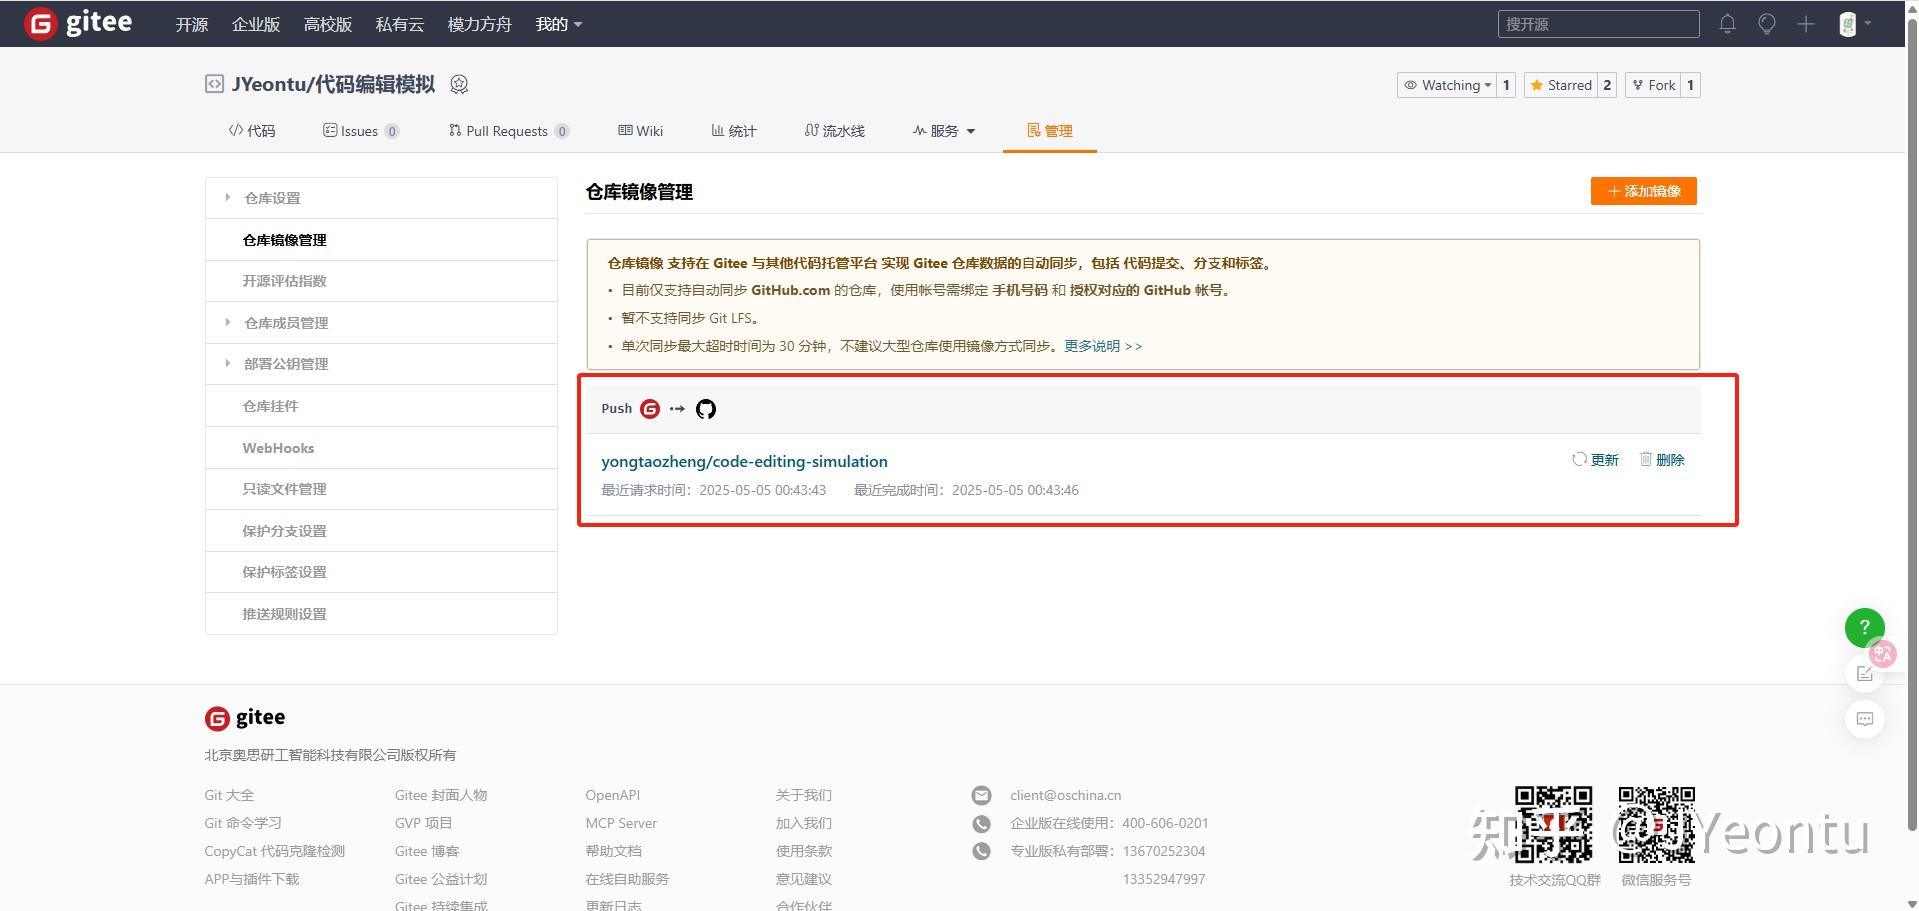
Task: Click the lightbulb icon in the top bar
Action: click(1766, 23)
